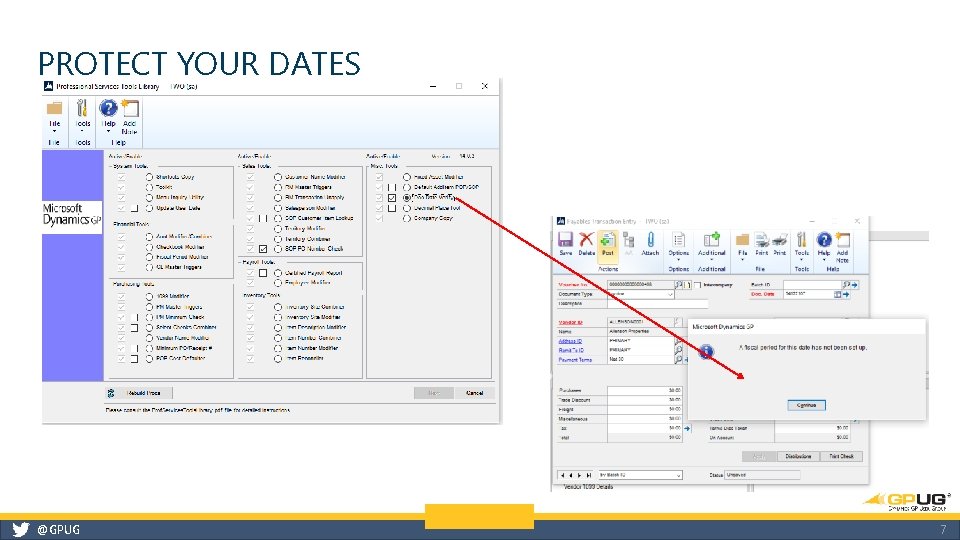Click the Rebuild Procs icon button

[x=139, y=393]
